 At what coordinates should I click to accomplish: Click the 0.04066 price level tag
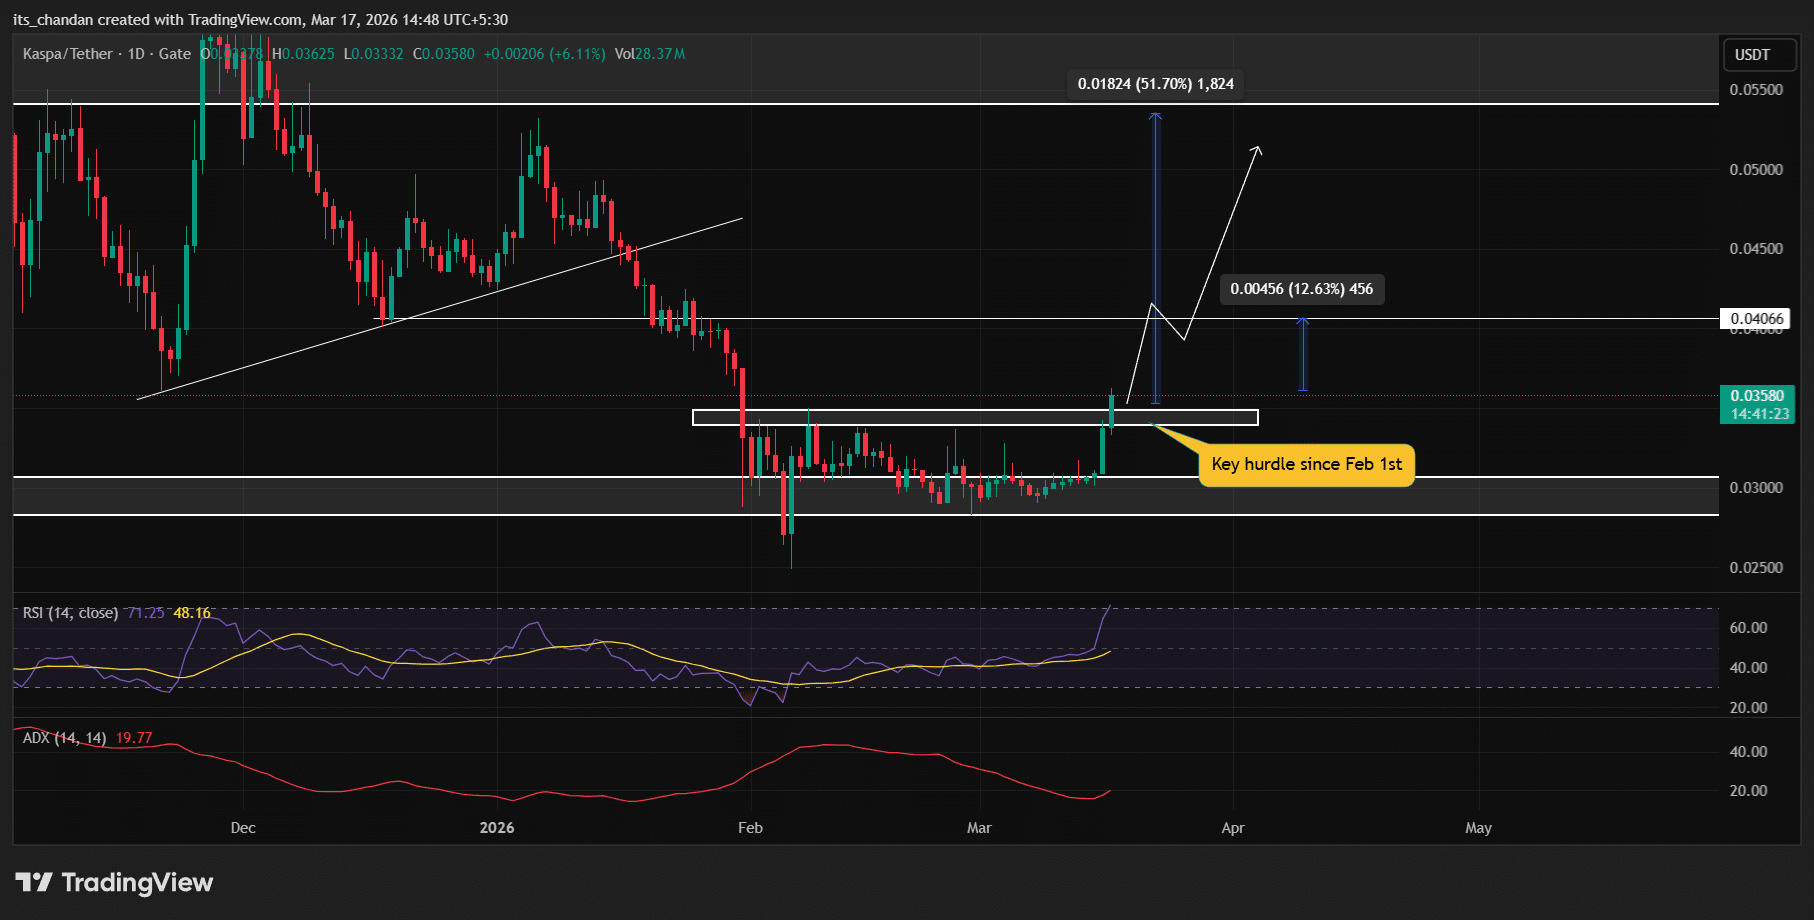click(x=1756, y=319)
